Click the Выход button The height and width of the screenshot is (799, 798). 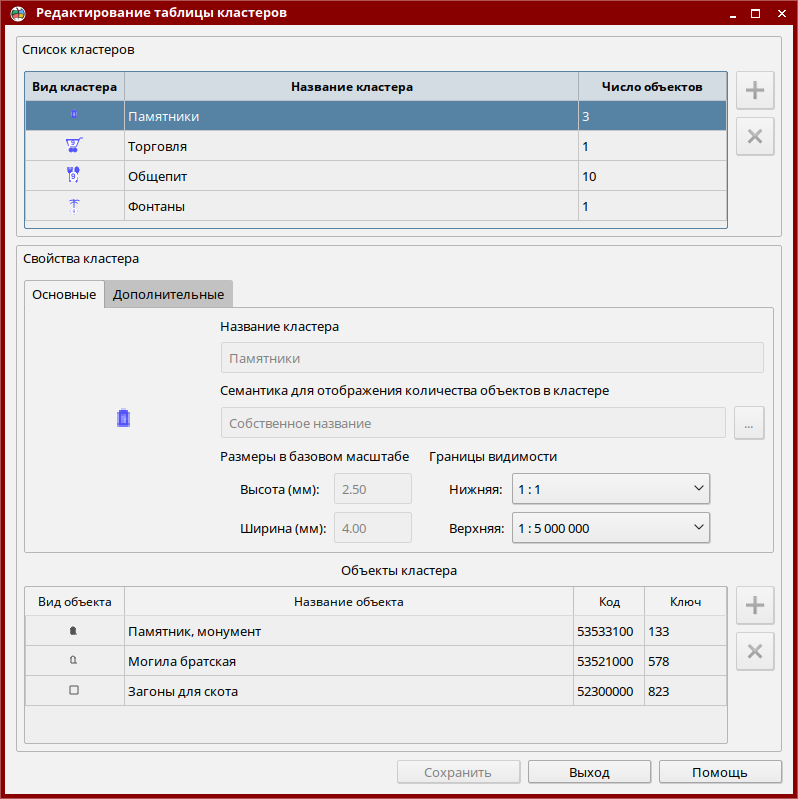(589, 773)
